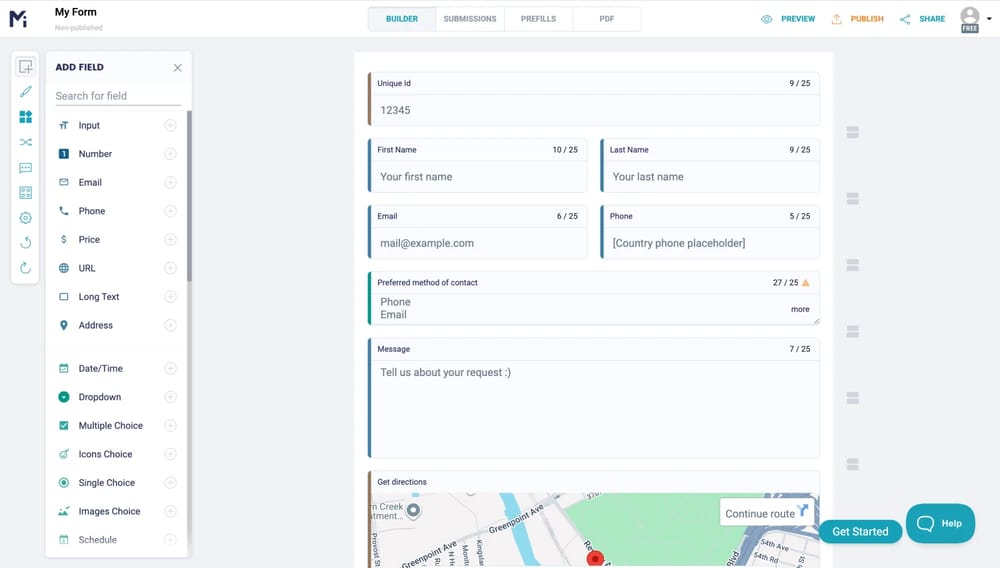Open the logic shuffle arrows icon
The image size is (1000, 568).
coord(26,142)
